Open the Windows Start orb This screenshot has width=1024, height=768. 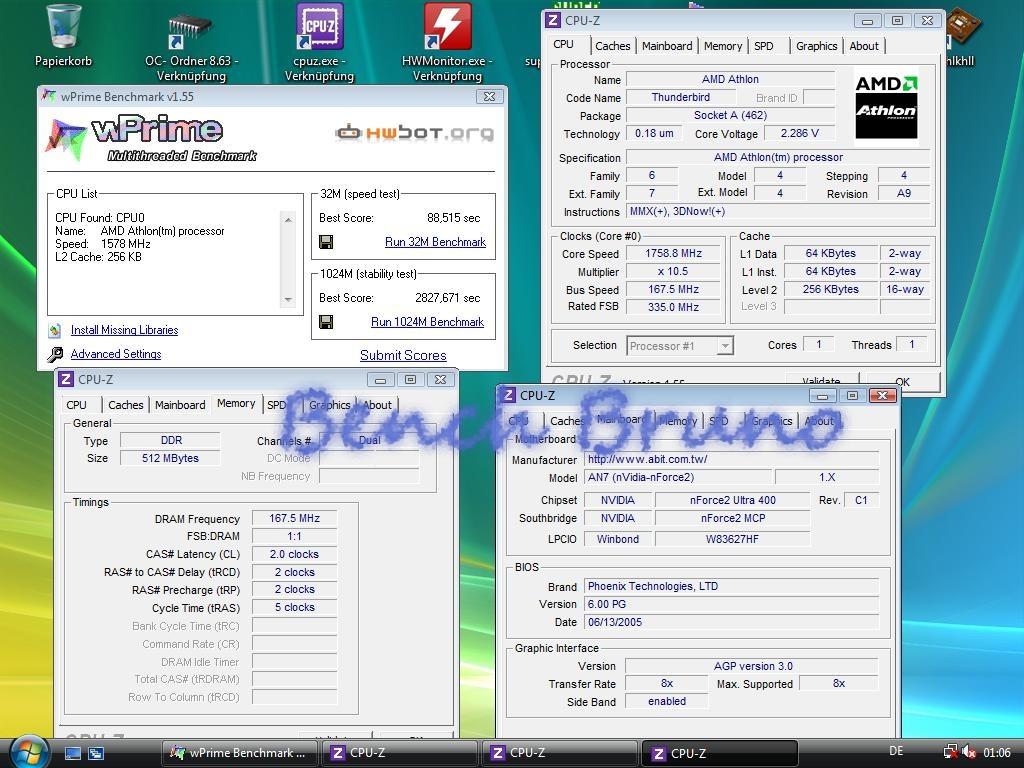click(x=27, y=752)
